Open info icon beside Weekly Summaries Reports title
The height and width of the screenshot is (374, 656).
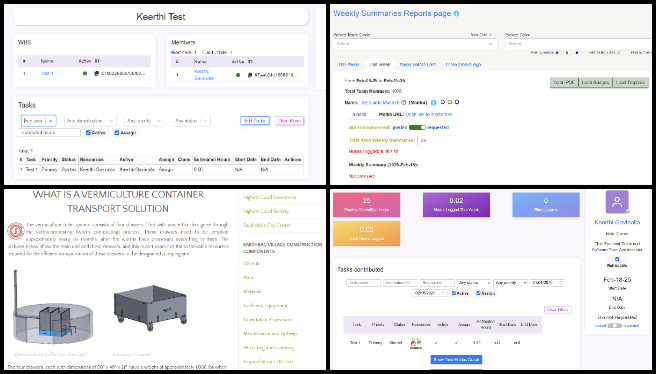456,13
